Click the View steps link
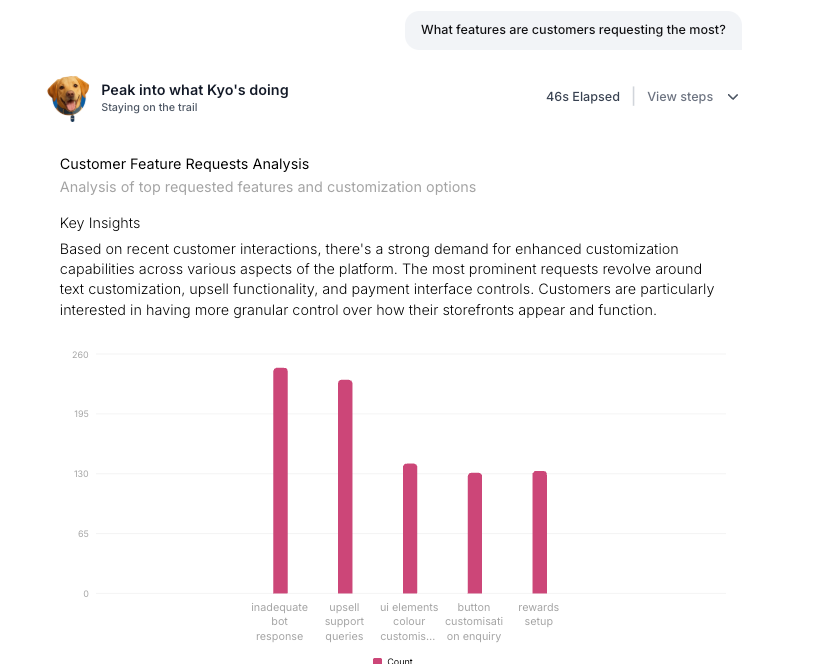The height and width of the screenshot is (664, 824). point(680,96)
